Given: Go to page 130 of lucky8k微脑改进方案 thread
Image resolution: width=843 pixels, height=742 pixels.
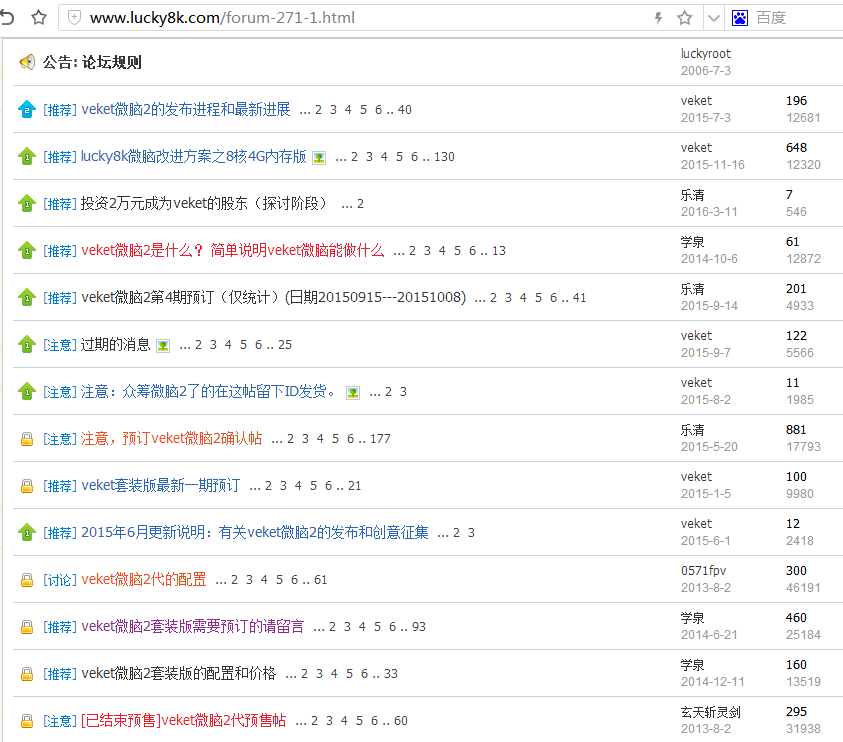Looking at the screenshot, I should click(x=444, y=156).
